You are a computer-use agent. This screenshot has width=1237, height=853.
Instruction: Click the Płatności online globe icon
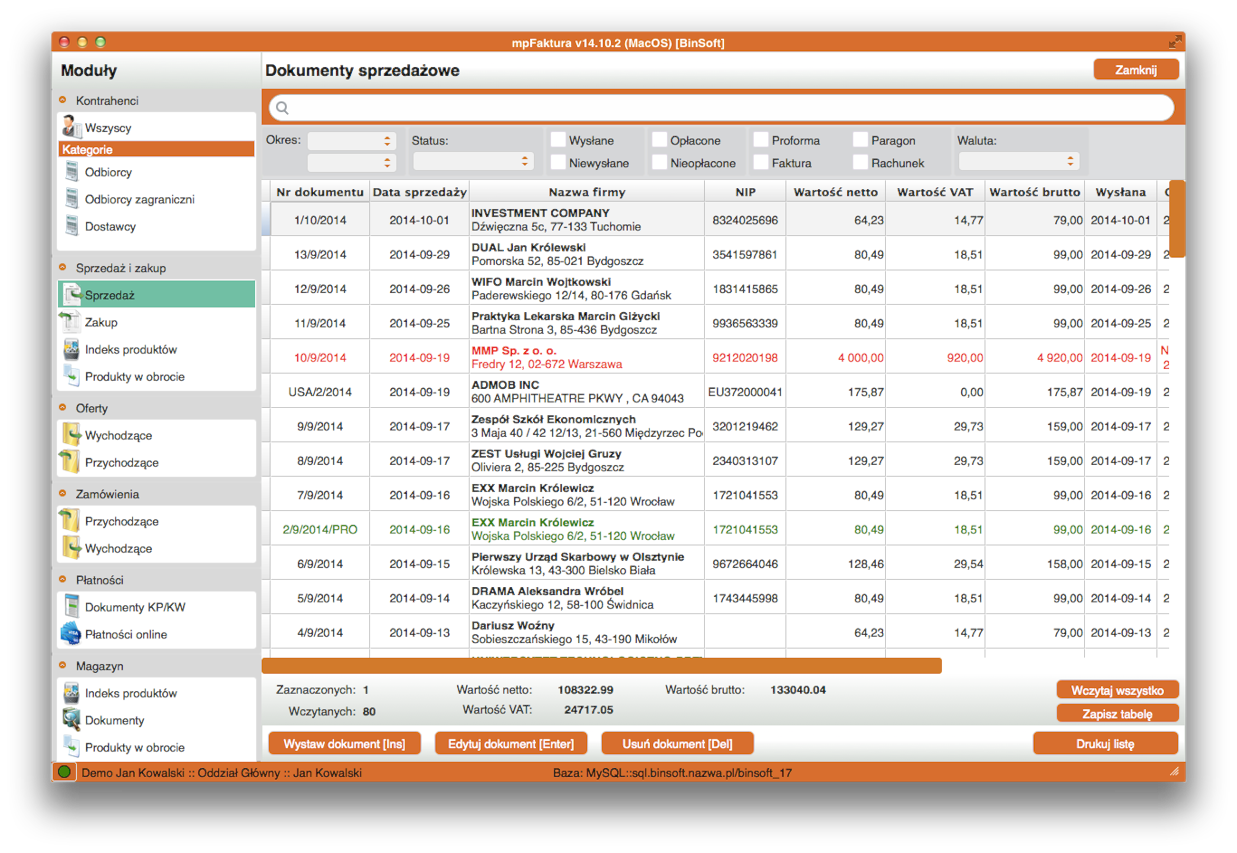(70, 634)
